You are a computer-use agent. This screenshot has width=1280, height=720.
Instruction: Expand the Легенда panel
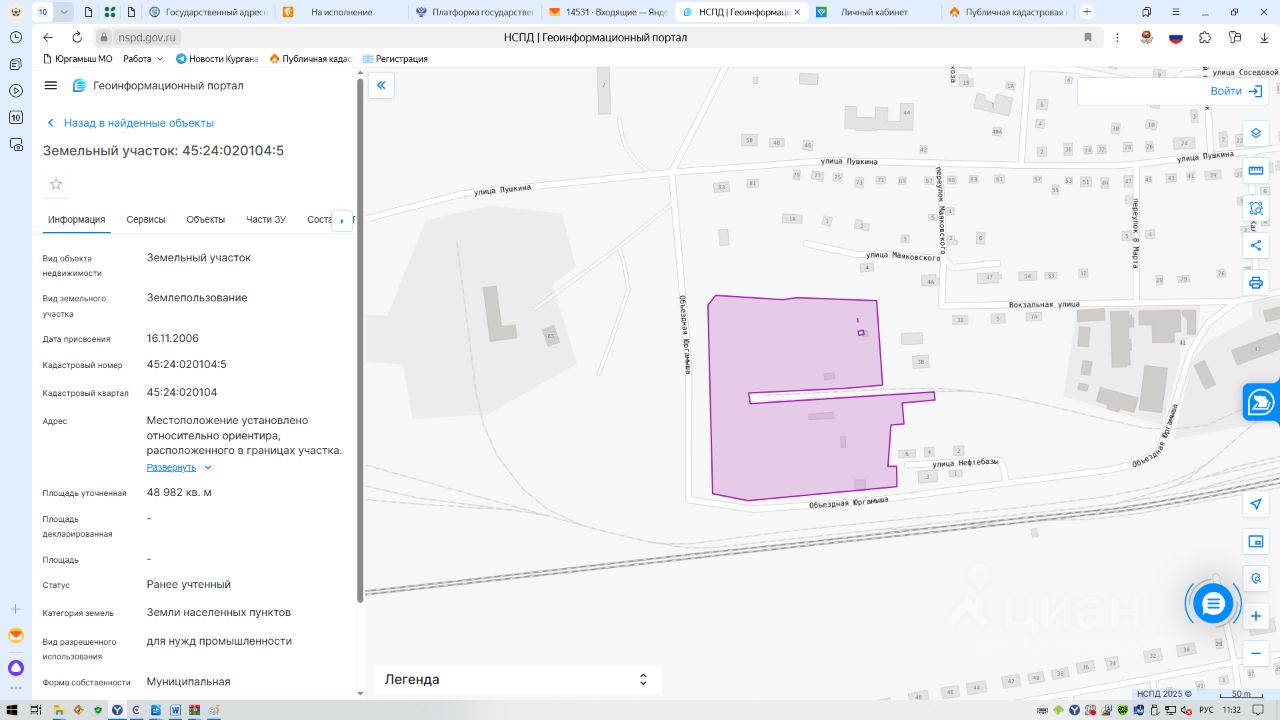[517, 680]
